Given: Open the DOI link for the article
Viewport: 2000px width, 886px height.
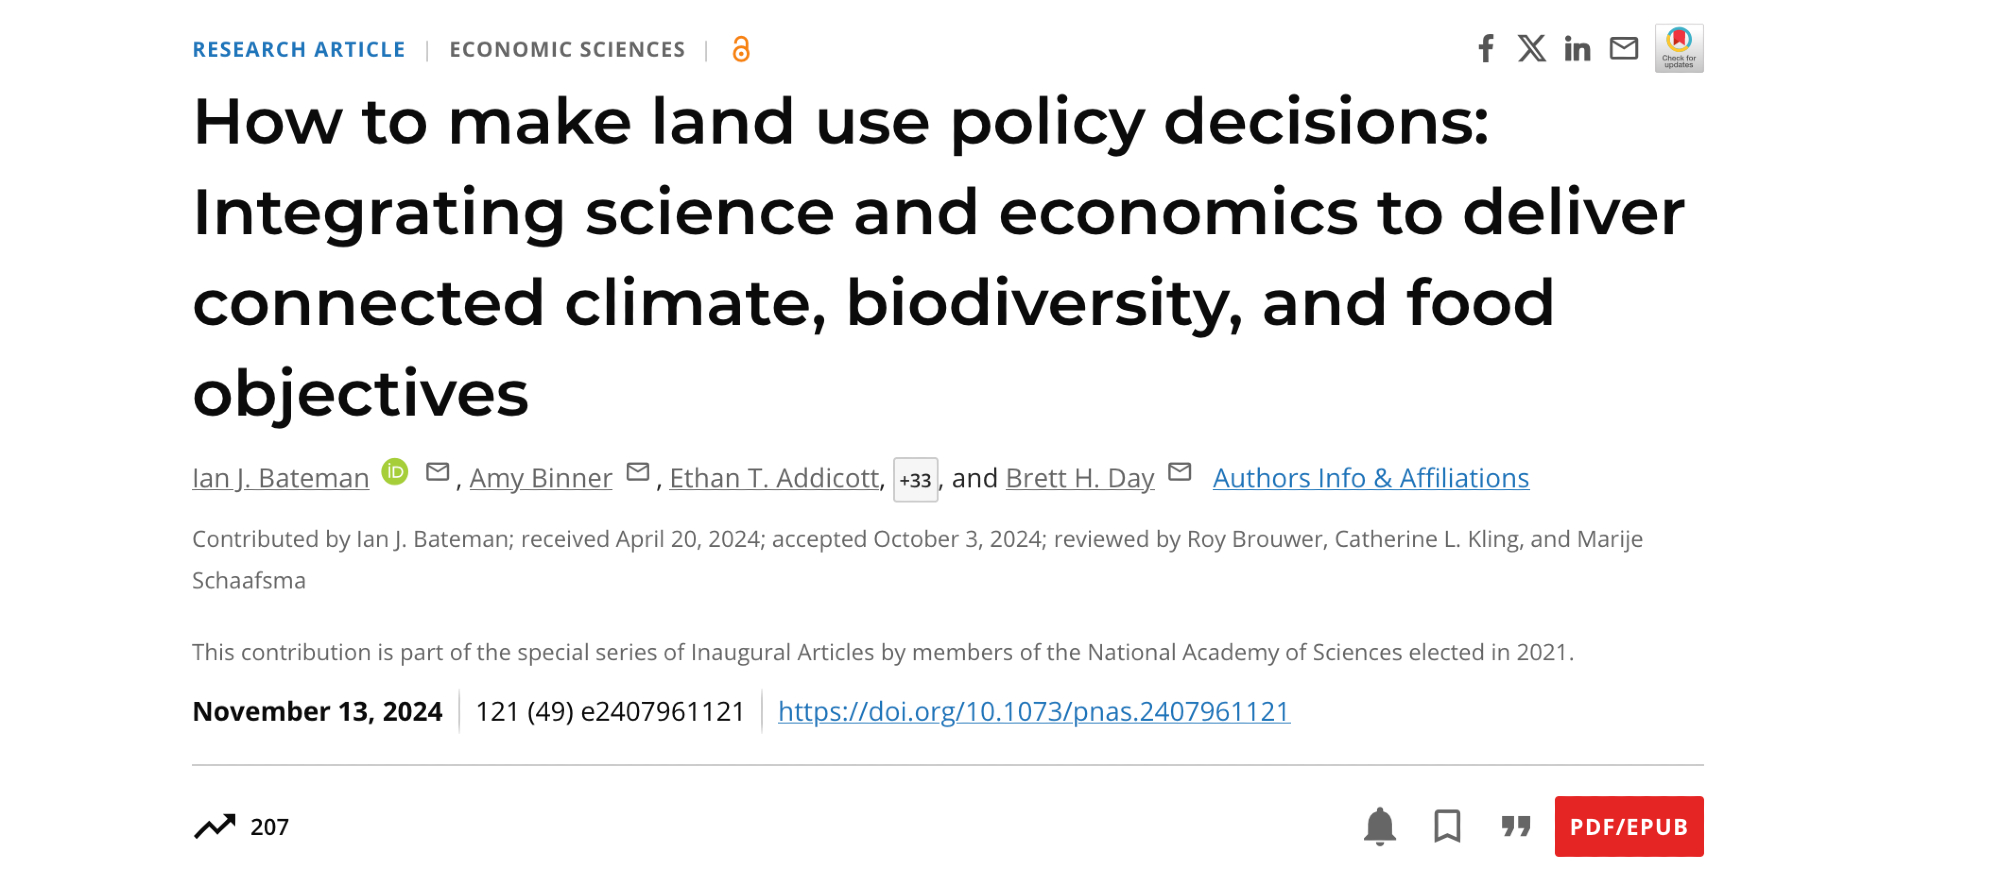Looking at the screenshot, I should [x=1033, y=711].
